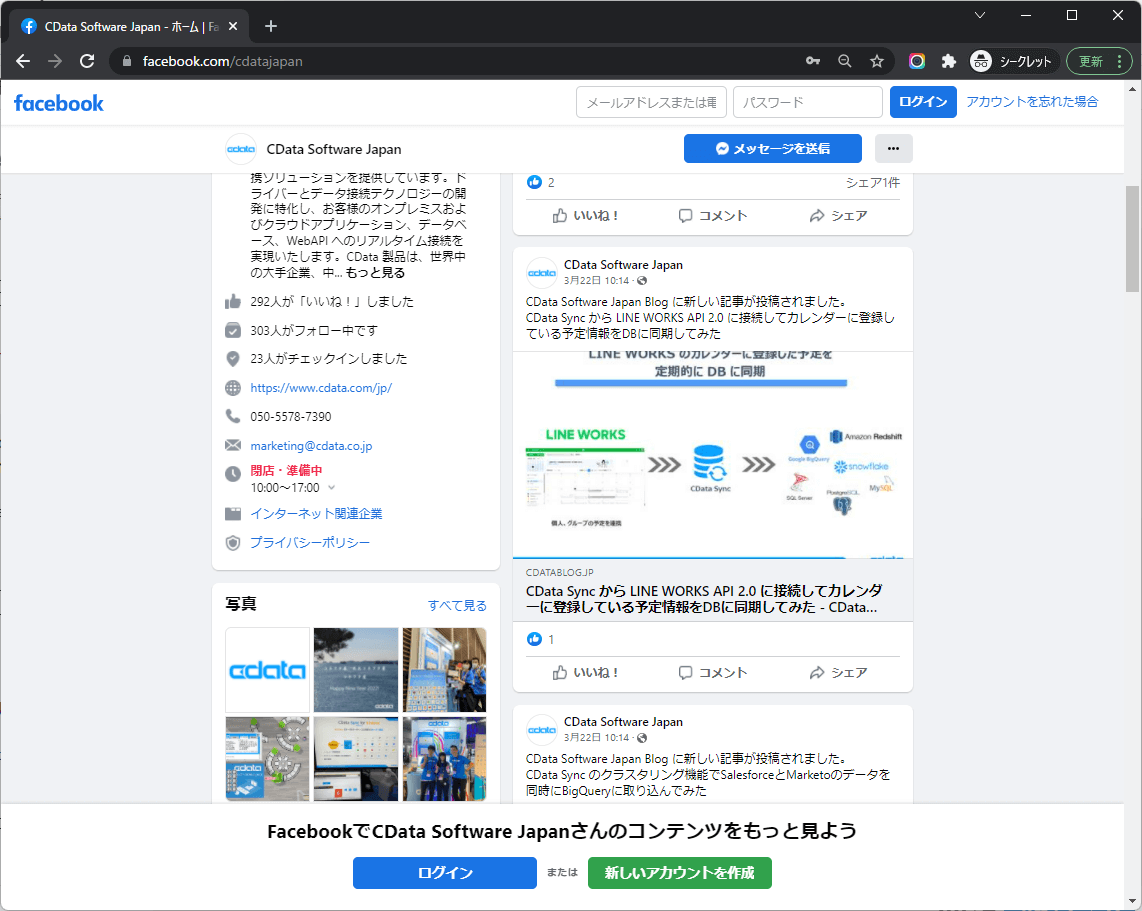Click the address bar URL field
Viewport: 1142px width, 911px height.
[466, 61]
